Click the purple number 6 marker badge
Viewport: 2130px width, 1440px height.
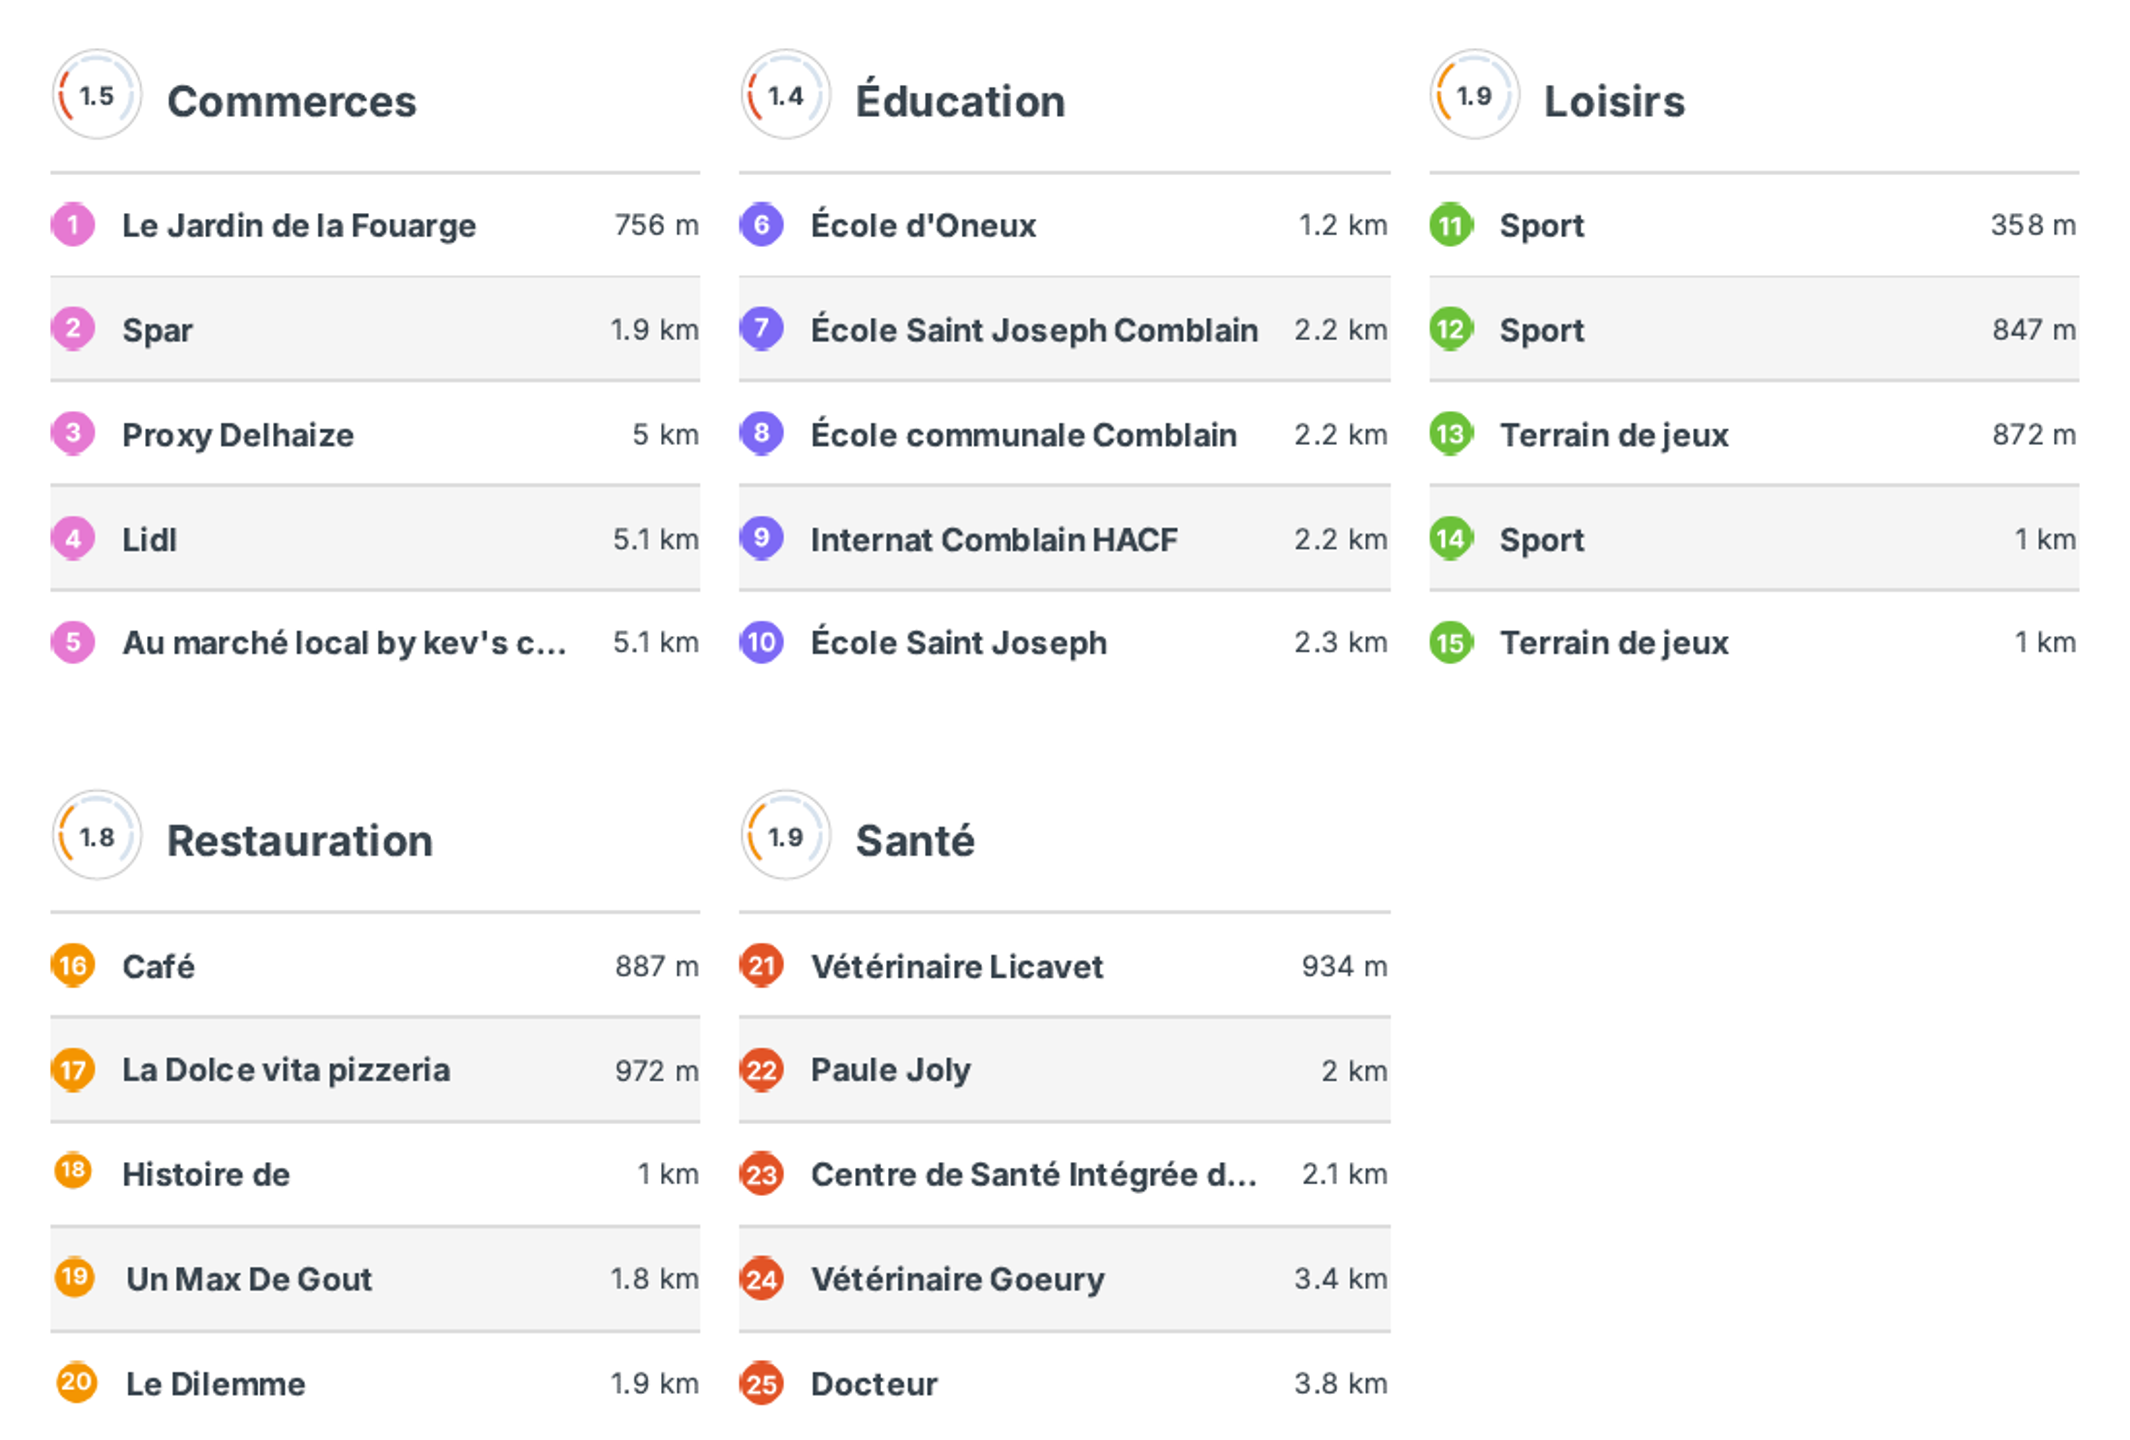(761, 225)
